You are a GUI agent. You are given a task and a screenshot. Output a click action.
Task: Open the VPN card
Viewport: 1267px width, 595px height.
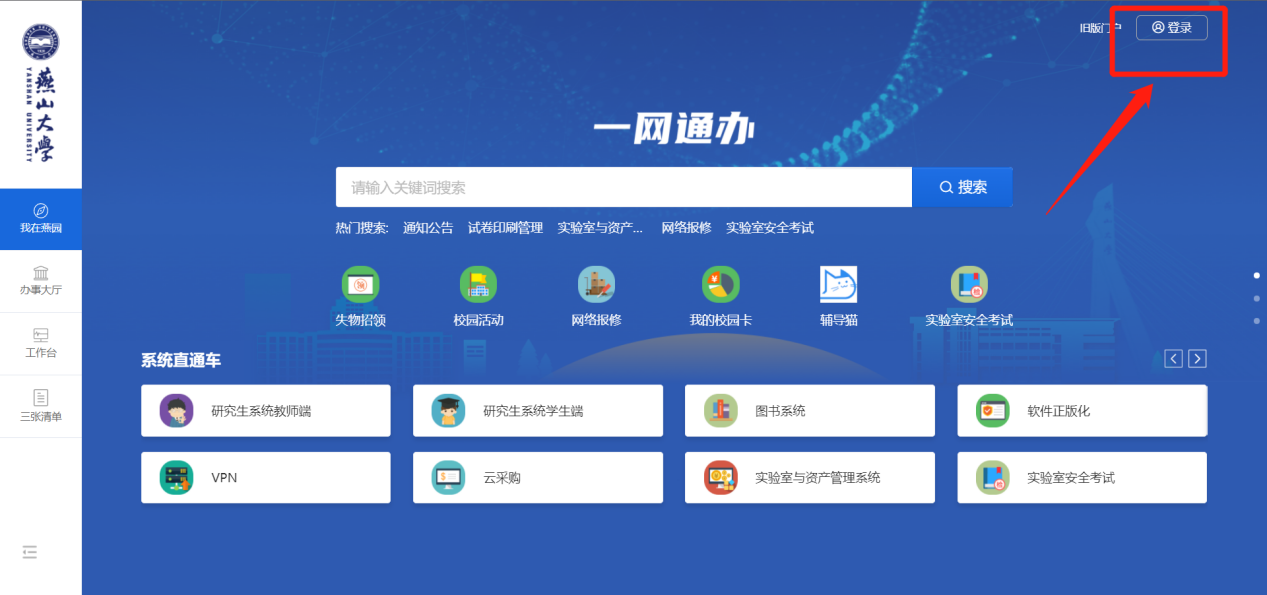(x=266, y=478)
